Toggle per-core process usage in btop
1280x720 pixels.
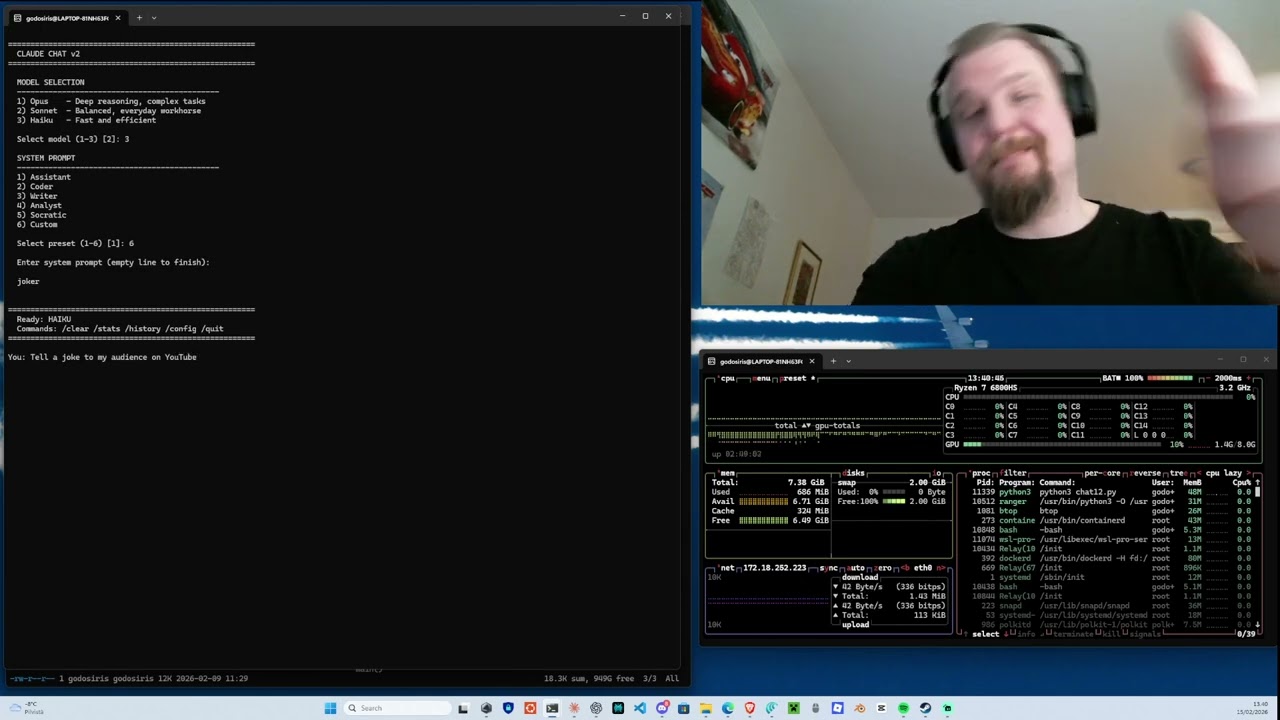tap(1105, 473)
